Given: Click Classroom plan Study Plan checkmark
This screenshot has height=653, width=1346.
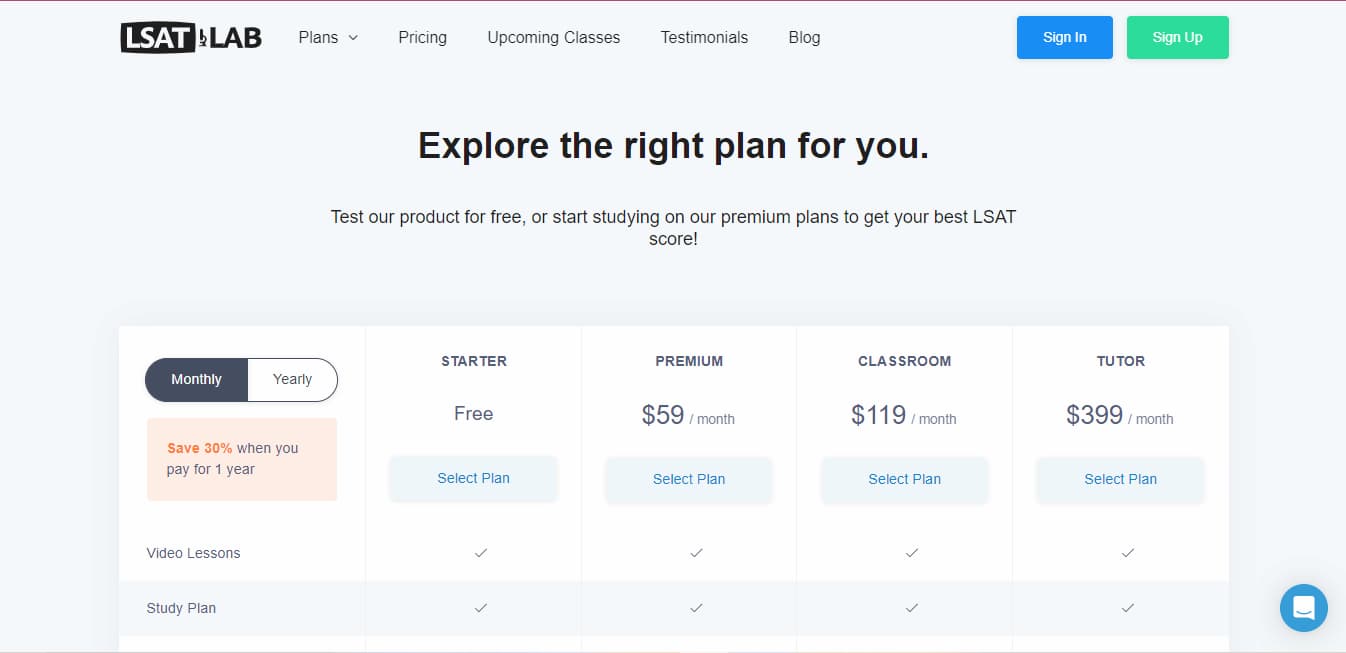Looking at the screenshot, I should point(912,607).
